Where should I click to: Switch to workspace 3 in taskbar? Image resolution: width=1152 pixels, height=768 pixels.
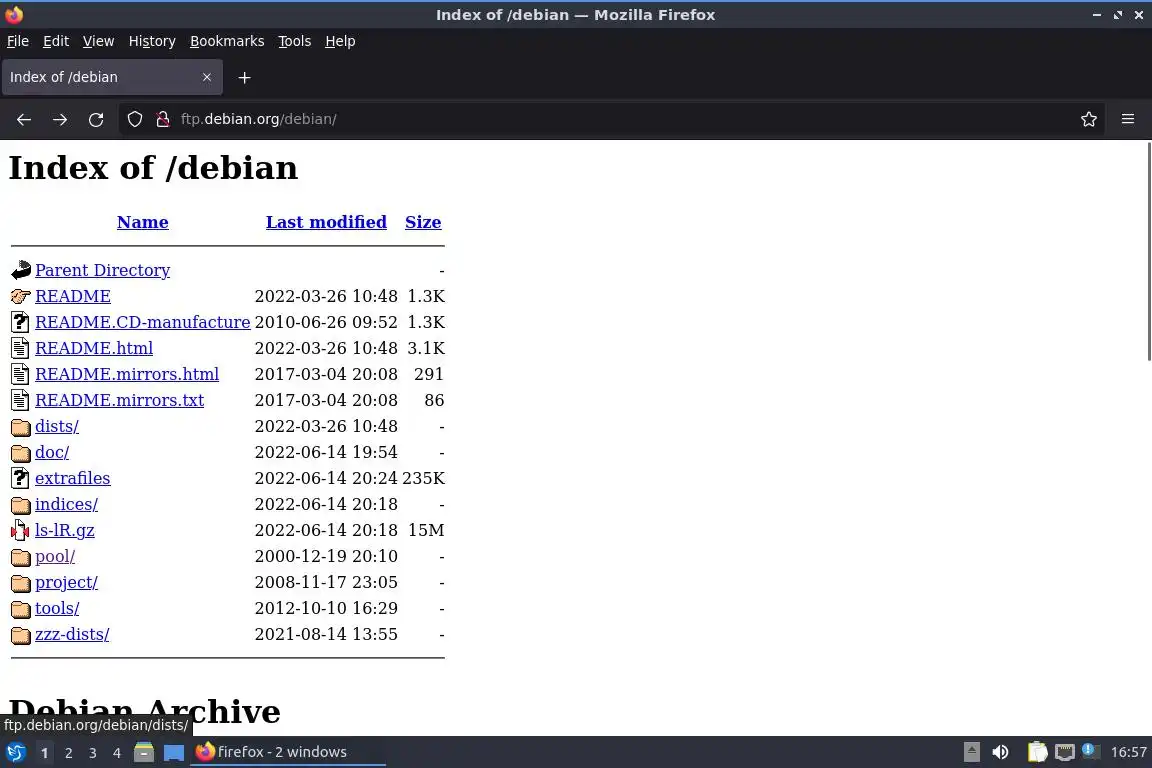(x=93, y=753)
